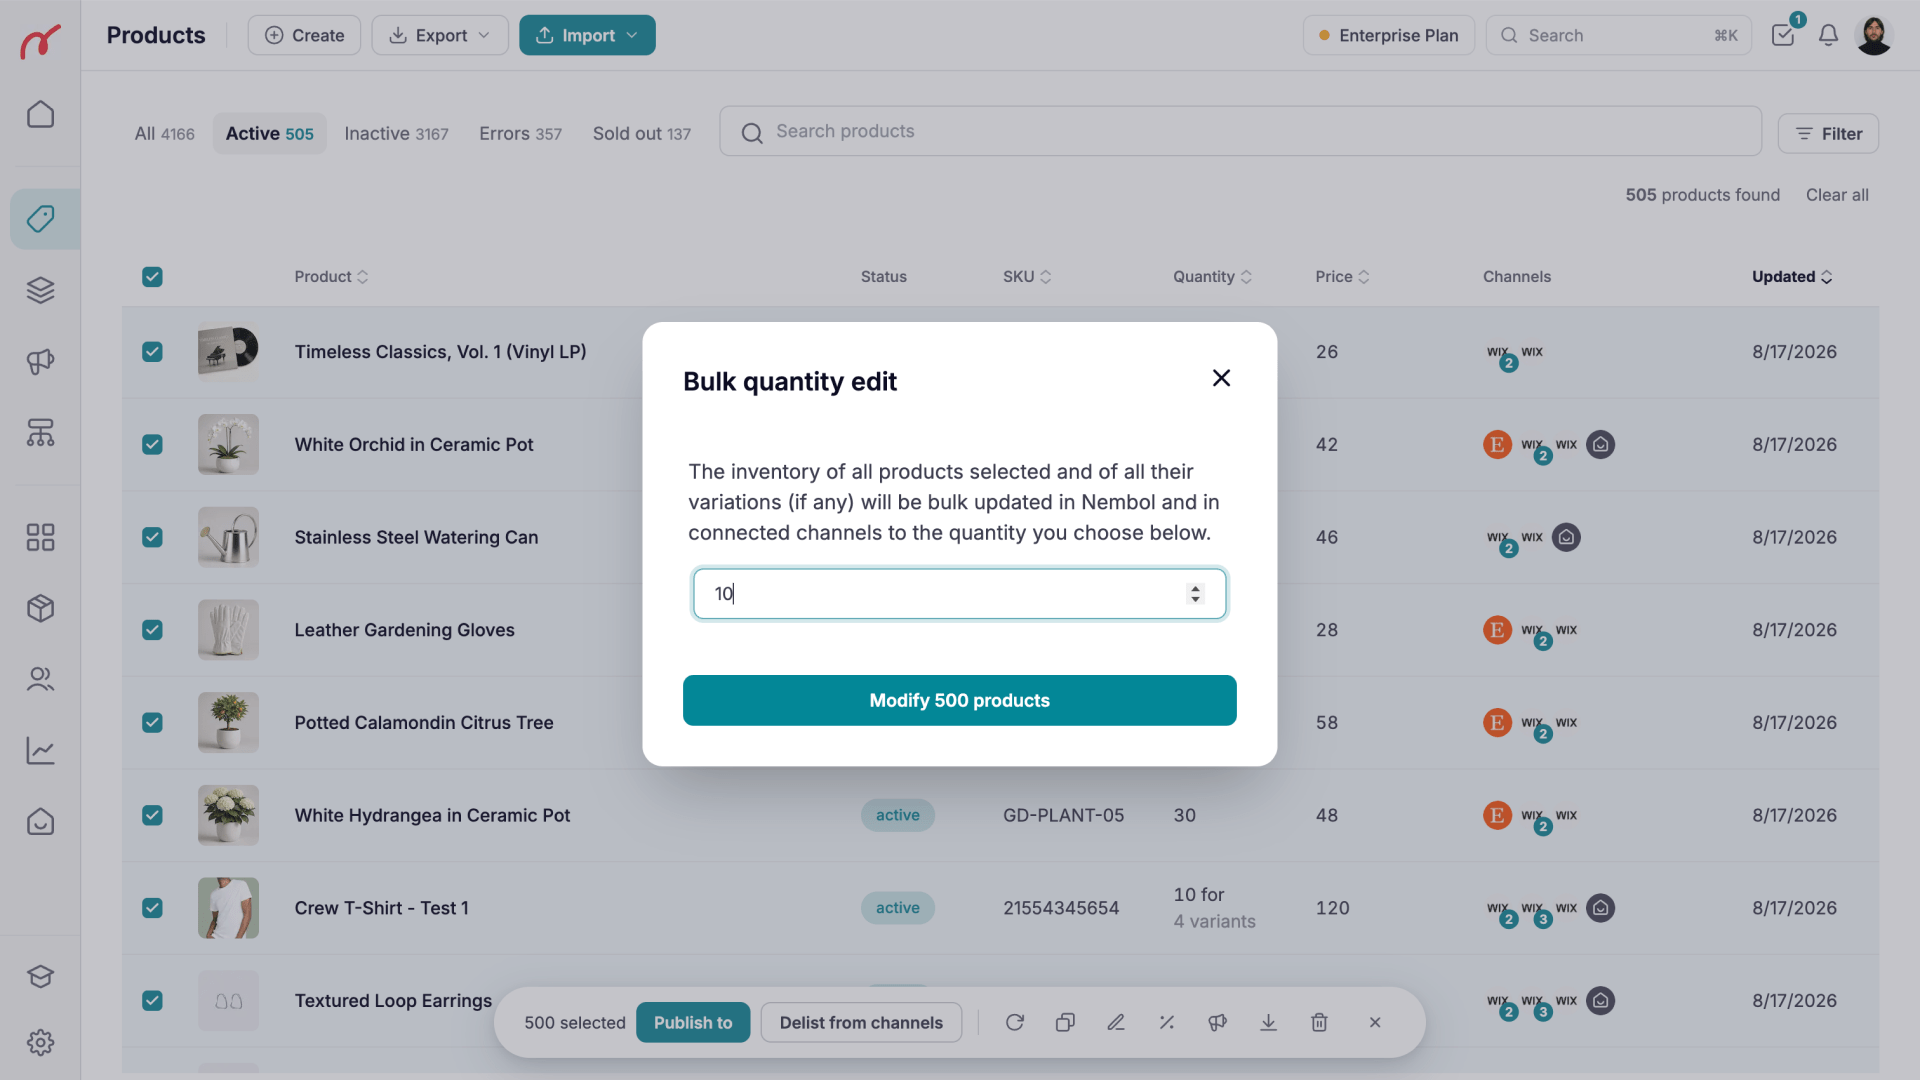
Task: Click the trash icon in the selection bar
Action: coord(1319,1022)
